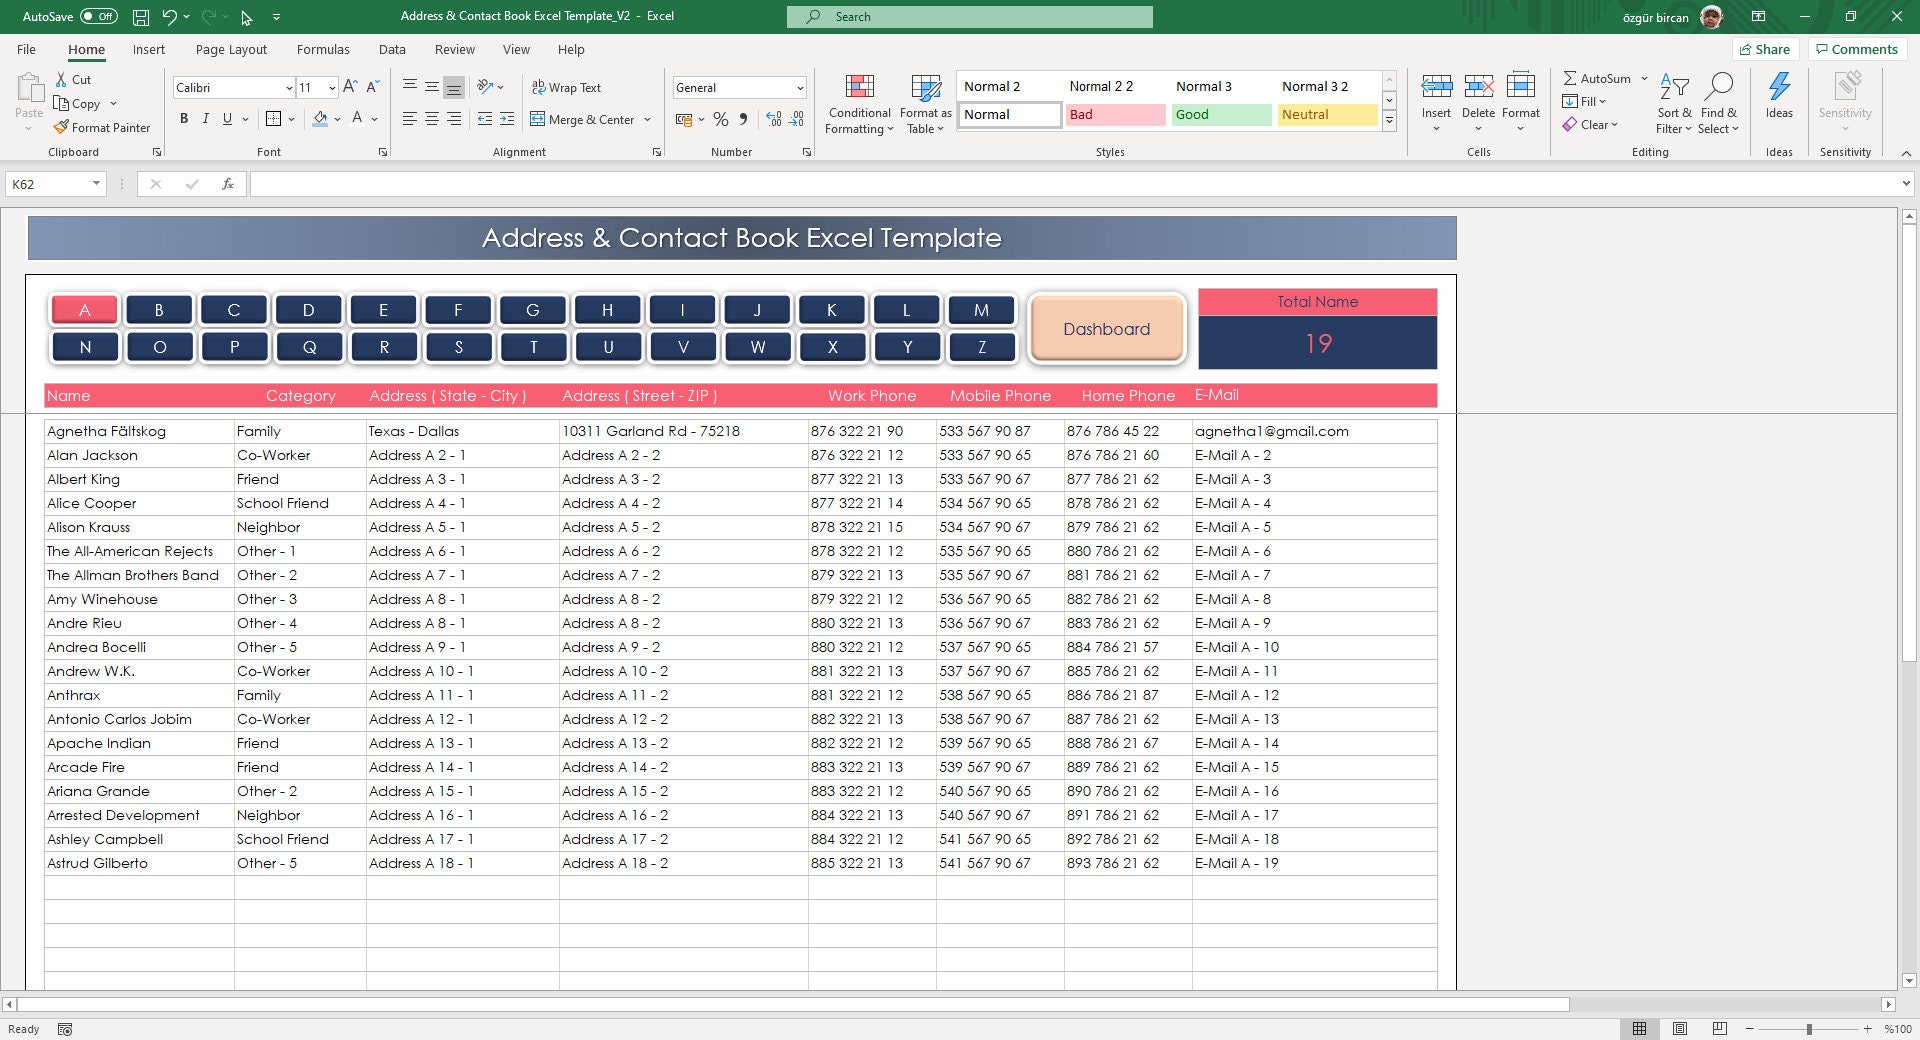Image resolution: width=1920 pixels, height=1040 pixels.
Task: Open the Review ribbon tab
Action: (x=454, y=48)
